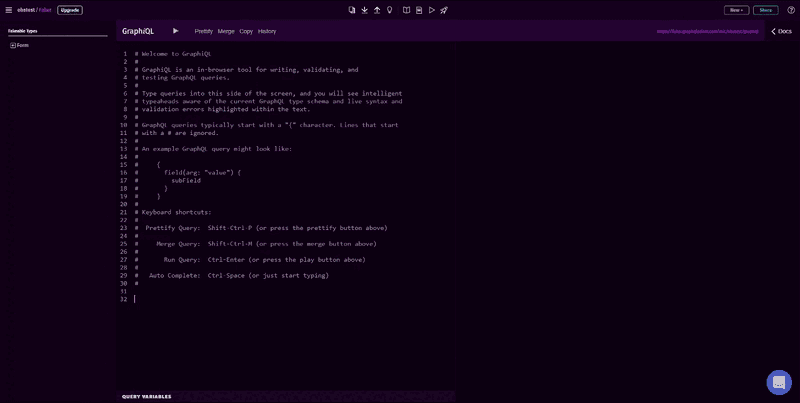Screen dimensions: 800x403
Task: Click the 'Merge Query: Shift-Ctrl-M' line
Action: 256,244
